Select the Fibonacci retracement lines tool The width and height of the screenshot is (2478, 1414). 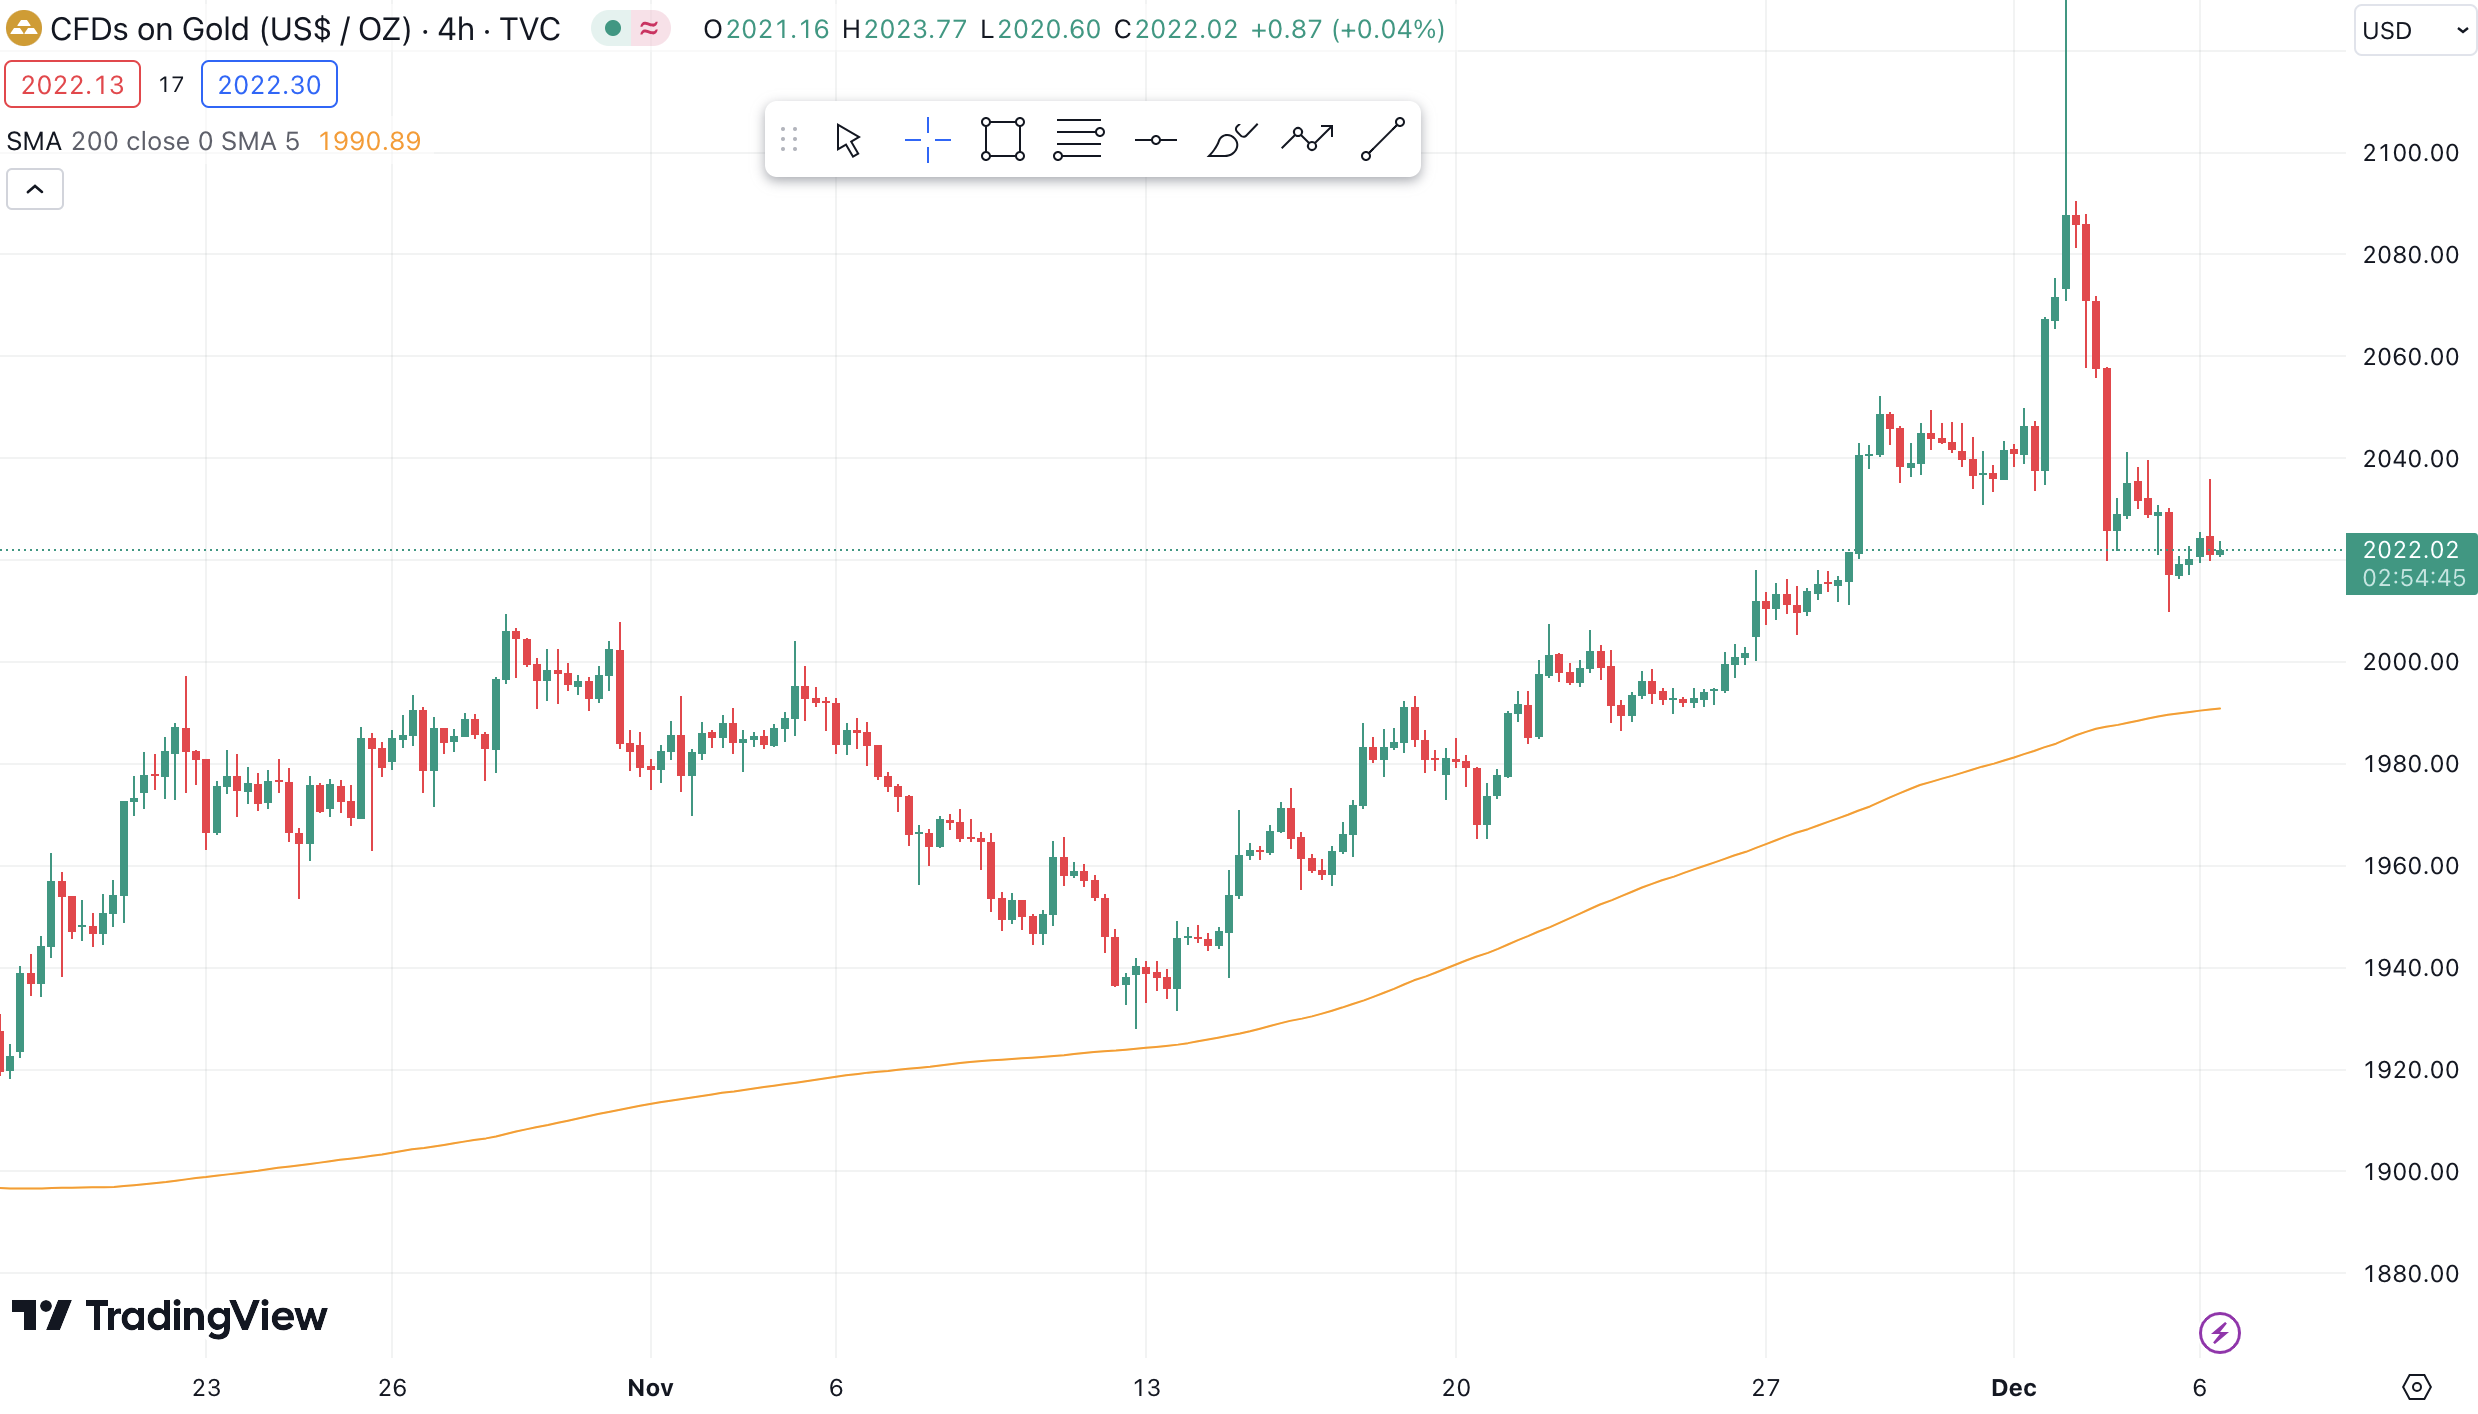click(1079, 140)
